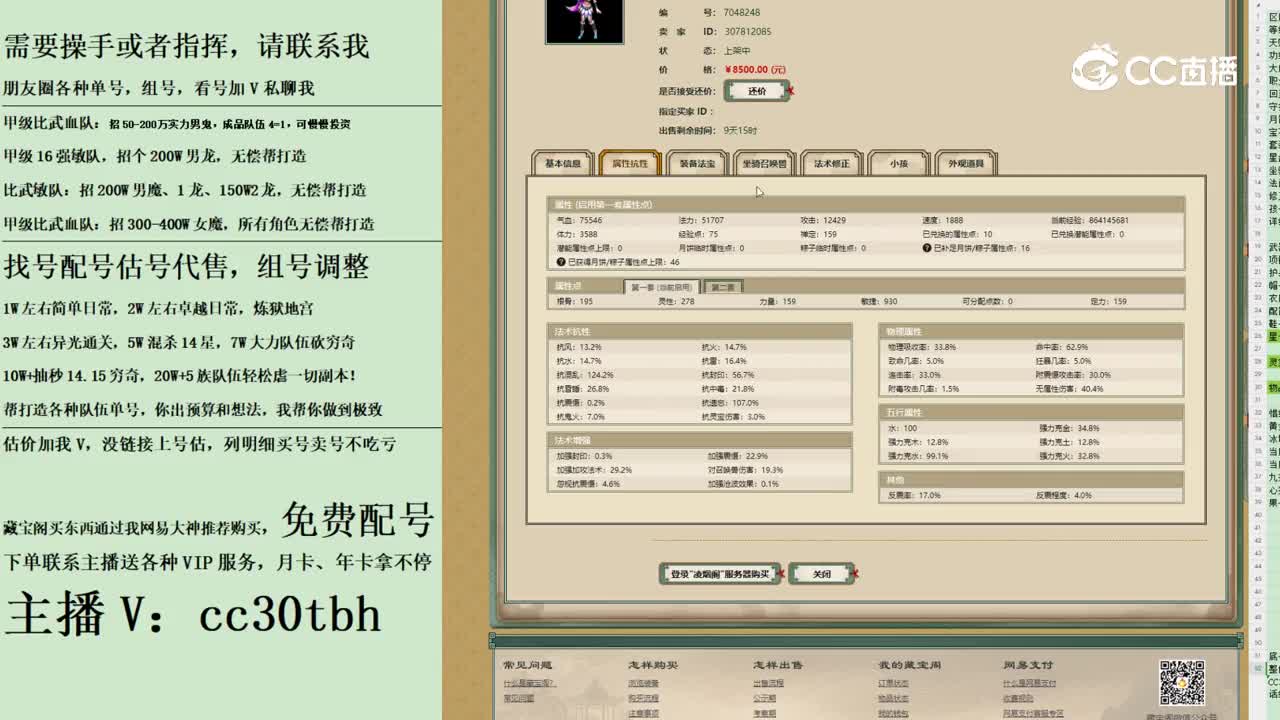
Task: Open the 什么是网易支付 footer link
Action: tap(1029, 684)
